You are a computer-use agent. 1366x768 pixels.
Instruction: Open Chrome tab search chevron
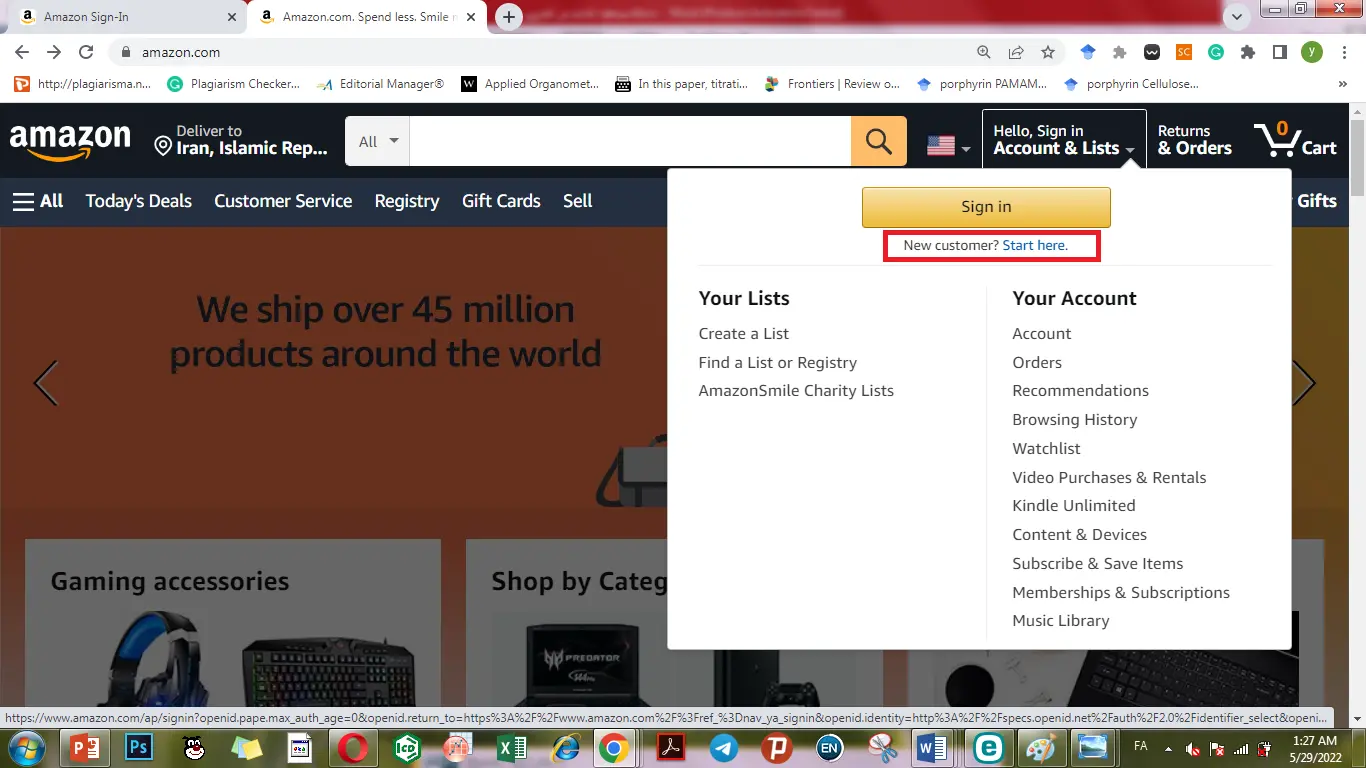tap(1237, 17)
